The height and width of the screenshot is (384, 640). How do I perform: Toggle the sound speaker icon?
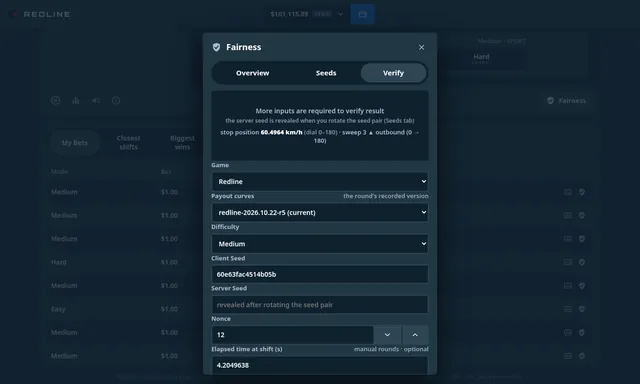96,100
